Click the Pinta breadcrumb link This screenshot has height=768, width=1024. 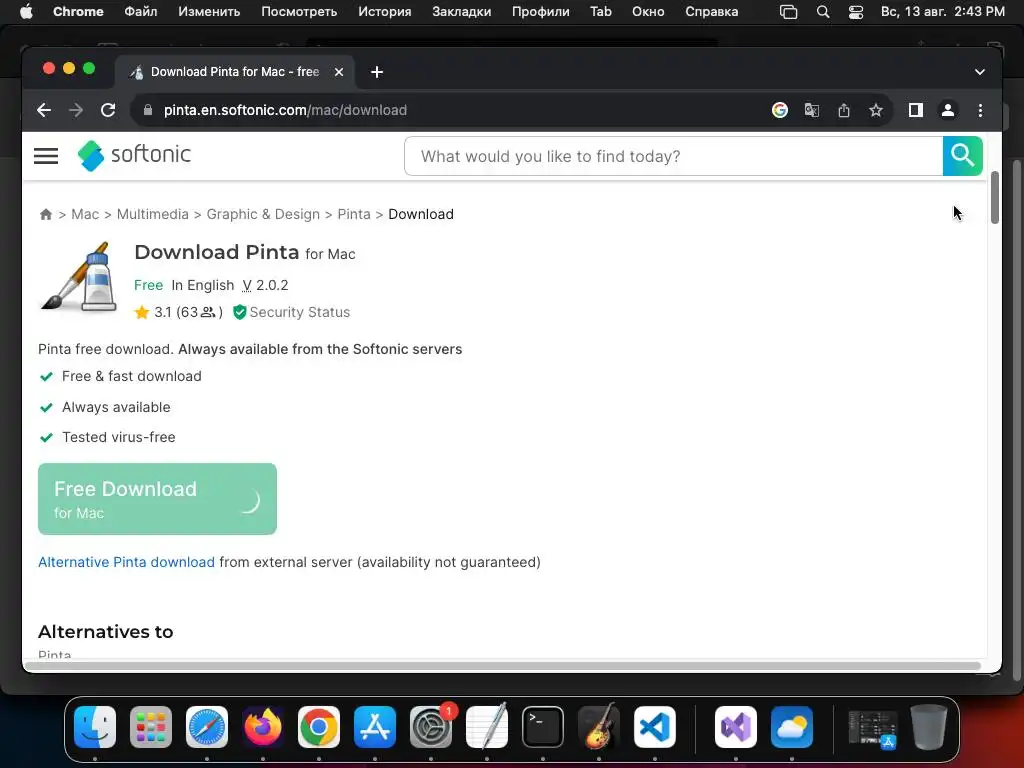point(354,214)
